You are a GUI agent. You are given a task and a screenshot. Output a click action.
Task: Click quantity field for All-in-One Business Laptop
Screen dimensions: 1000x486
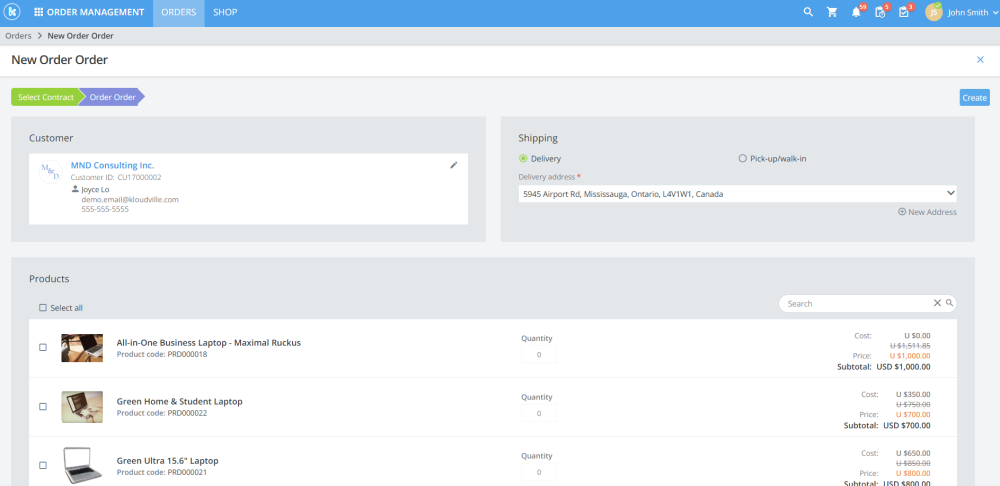click(539, 355)
